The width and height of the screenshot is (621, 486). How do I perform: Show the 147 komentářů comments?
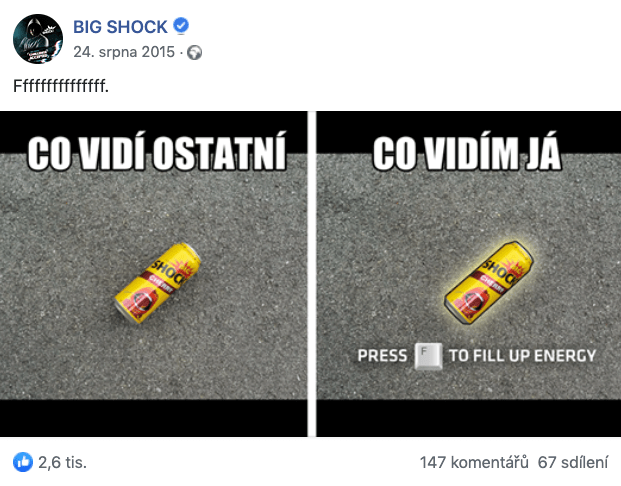474,463
